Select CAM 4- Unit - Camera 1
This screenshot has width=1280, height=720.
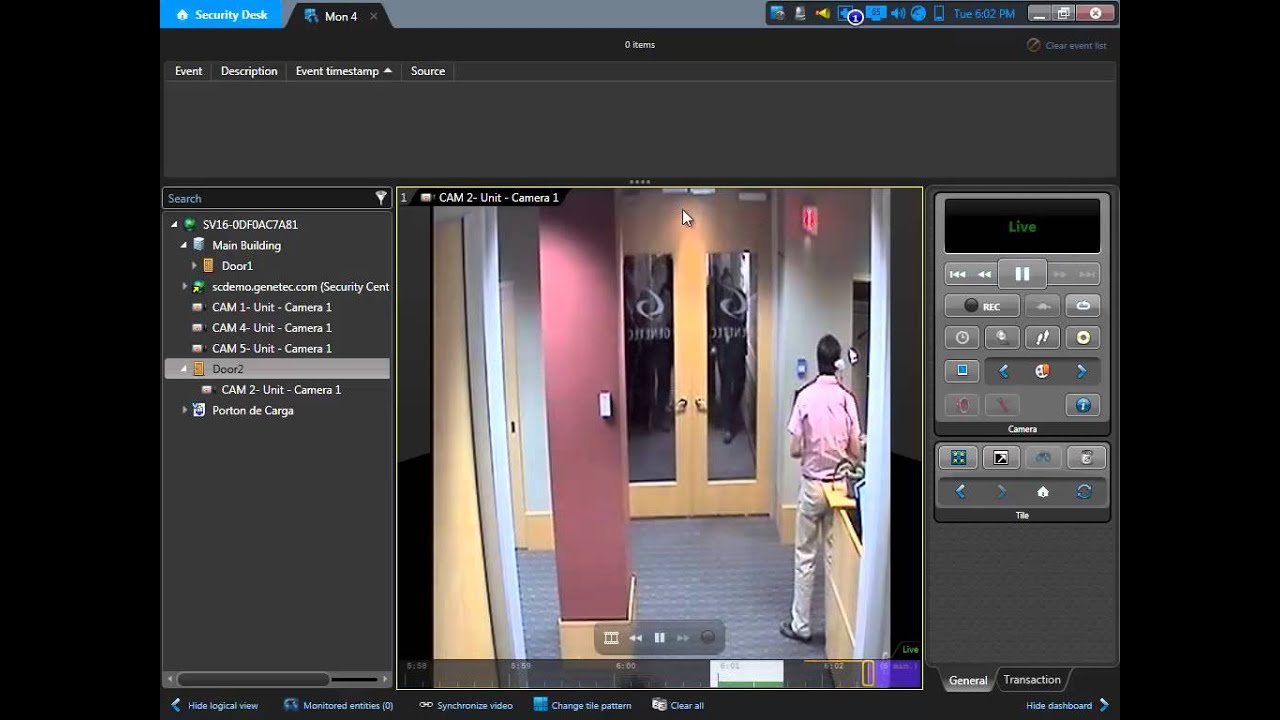click(271, 328)
